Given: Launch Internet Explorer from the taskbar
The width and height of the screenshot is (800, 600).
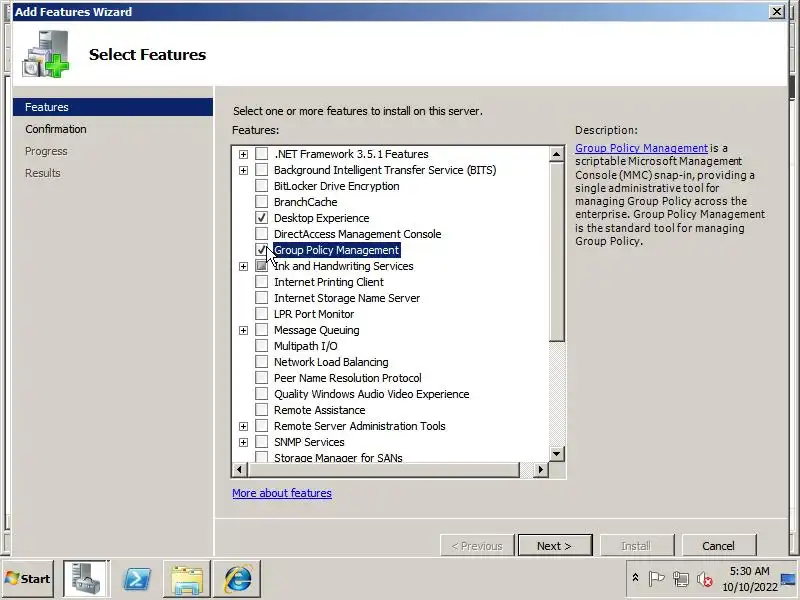Looking at the screenshot, I should [x=237, y=579].
